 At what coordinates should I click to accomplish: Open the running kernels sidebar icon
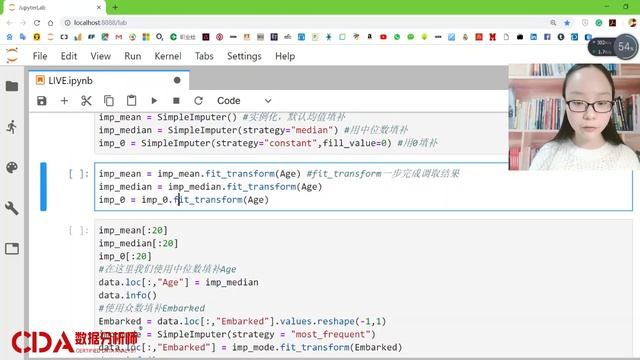(12, 127)
